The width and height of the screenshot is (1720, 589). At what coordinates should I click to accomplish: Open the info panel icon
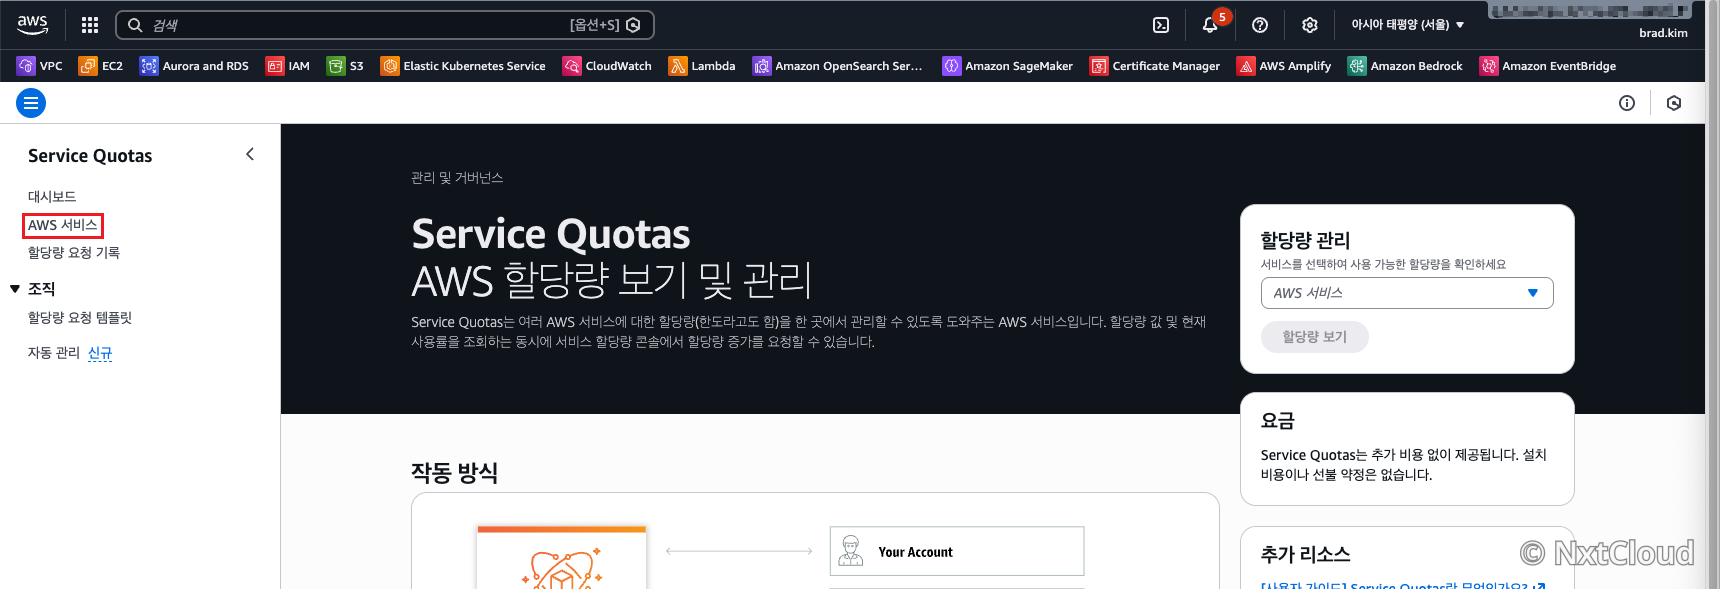1627,103
